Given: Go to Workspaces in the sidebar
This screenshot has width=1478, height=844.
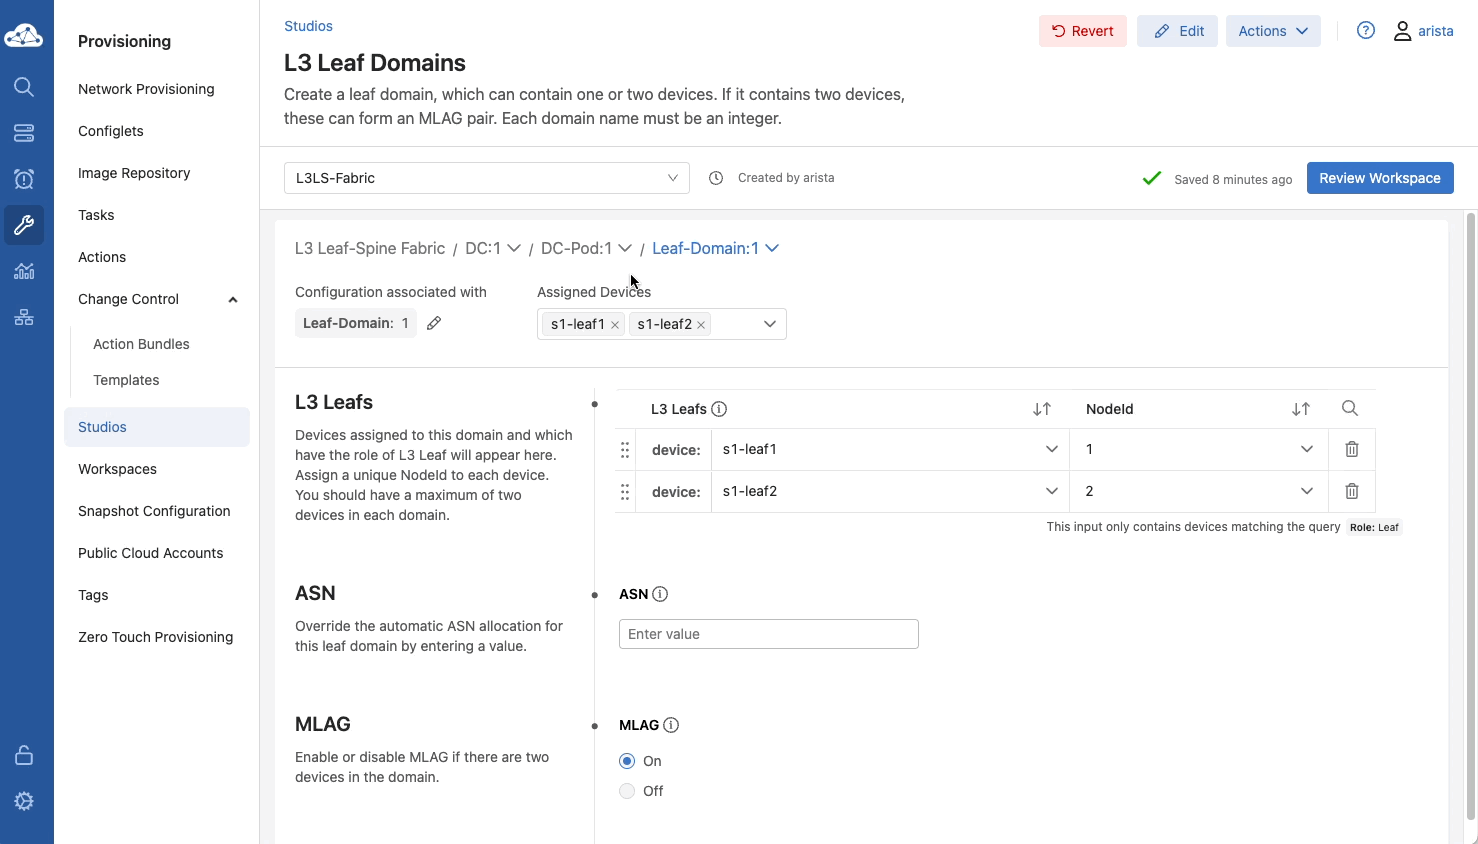Looking at the screenshot, I should pos(117,469).
